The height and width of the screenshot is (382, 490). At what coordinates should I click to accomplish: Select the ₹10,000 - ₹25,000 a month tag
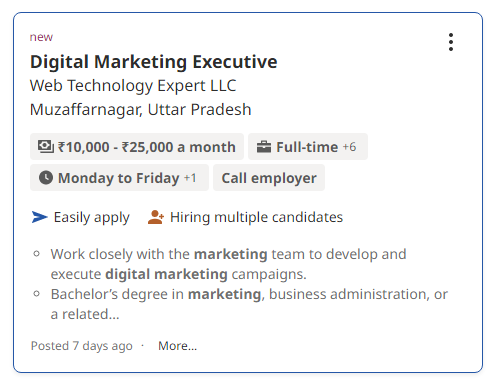click(137, 147)
